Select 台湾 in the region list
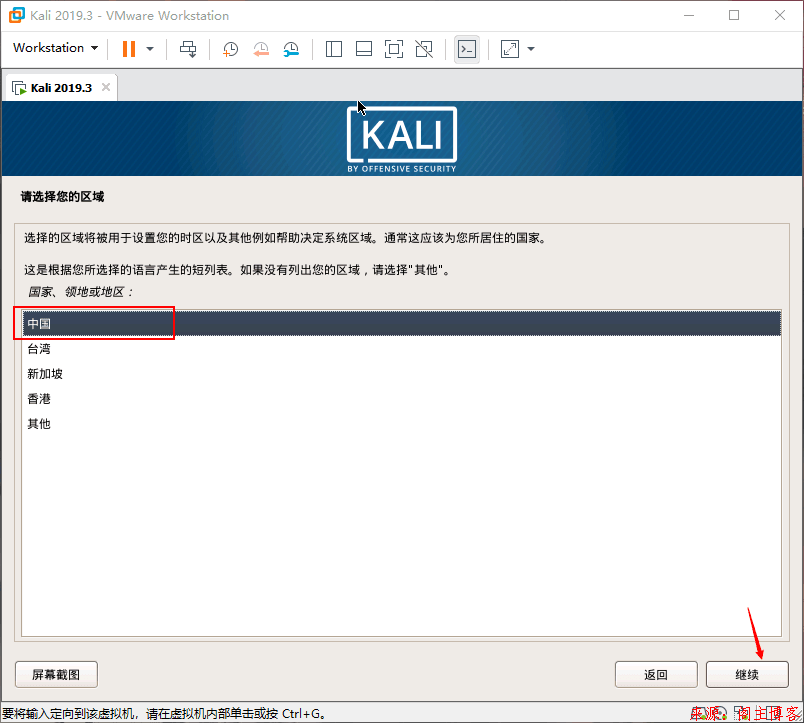 point(401,349)
